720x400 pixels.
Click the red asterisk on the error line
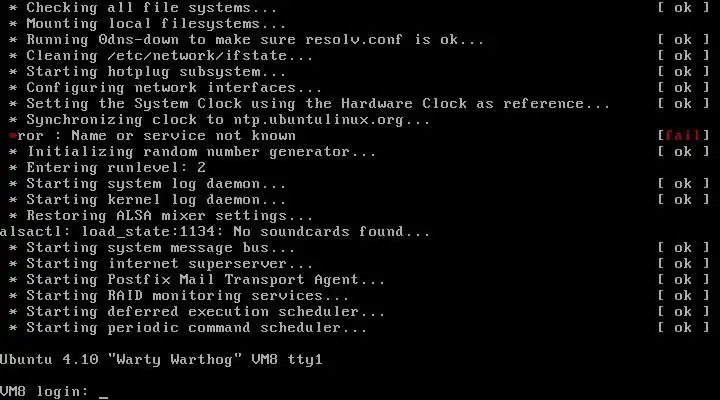tap(13, 136)
